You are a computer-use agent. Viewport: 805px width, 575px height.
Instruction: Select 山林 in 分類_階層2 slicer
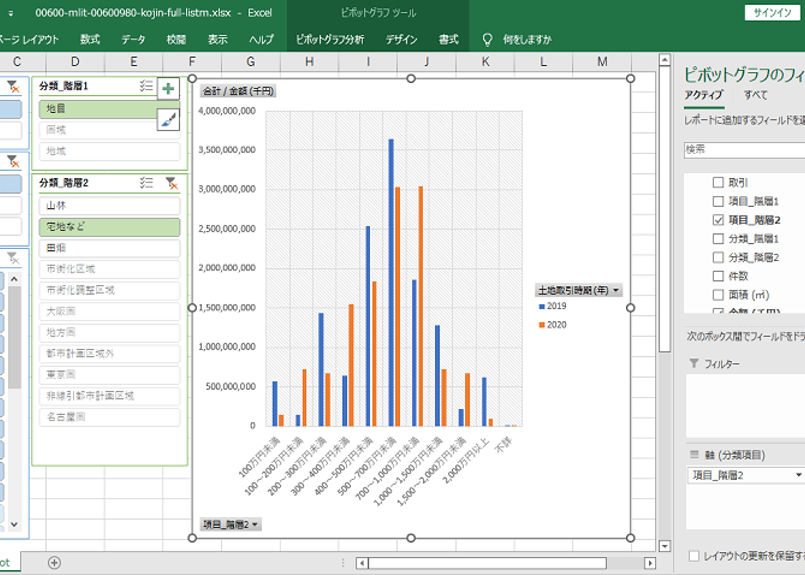(110, 204)
